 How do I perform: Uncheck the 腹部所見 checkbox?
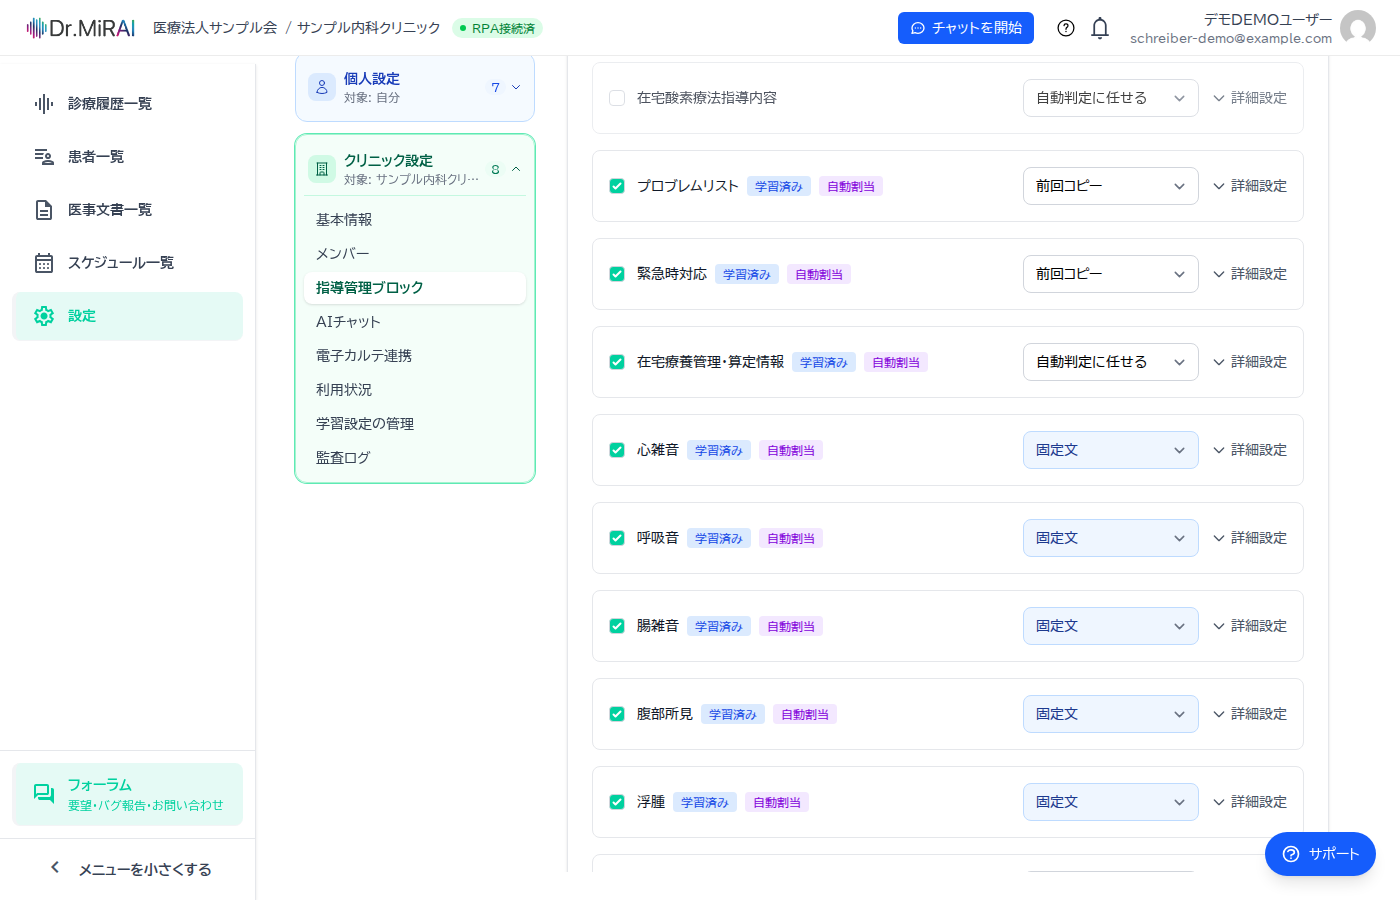(617, 714)
